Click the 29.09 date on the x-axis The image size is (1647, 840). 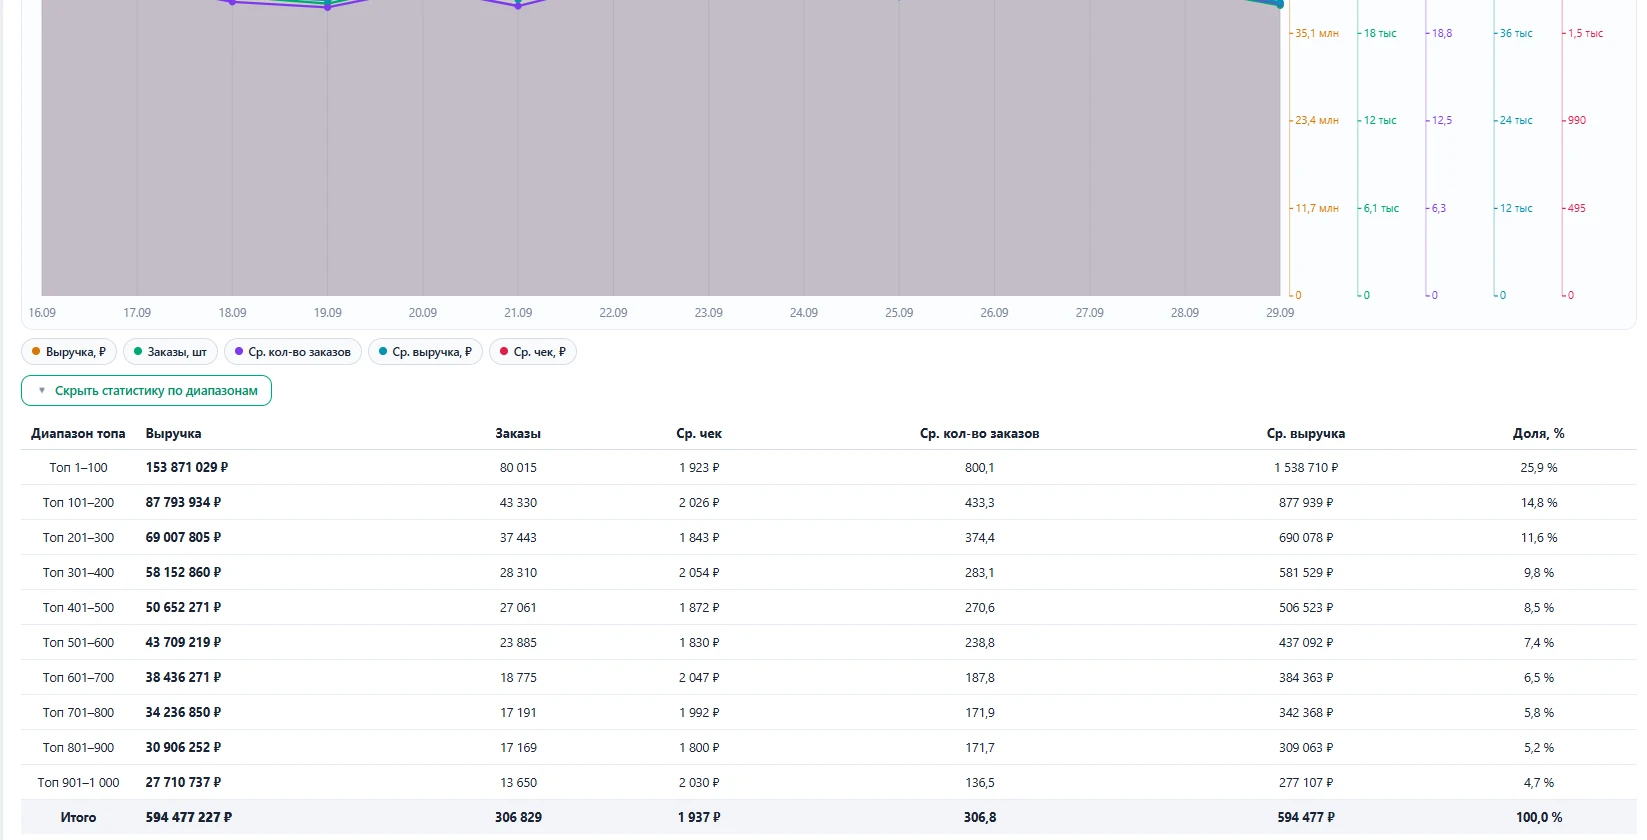point(1280,313)
